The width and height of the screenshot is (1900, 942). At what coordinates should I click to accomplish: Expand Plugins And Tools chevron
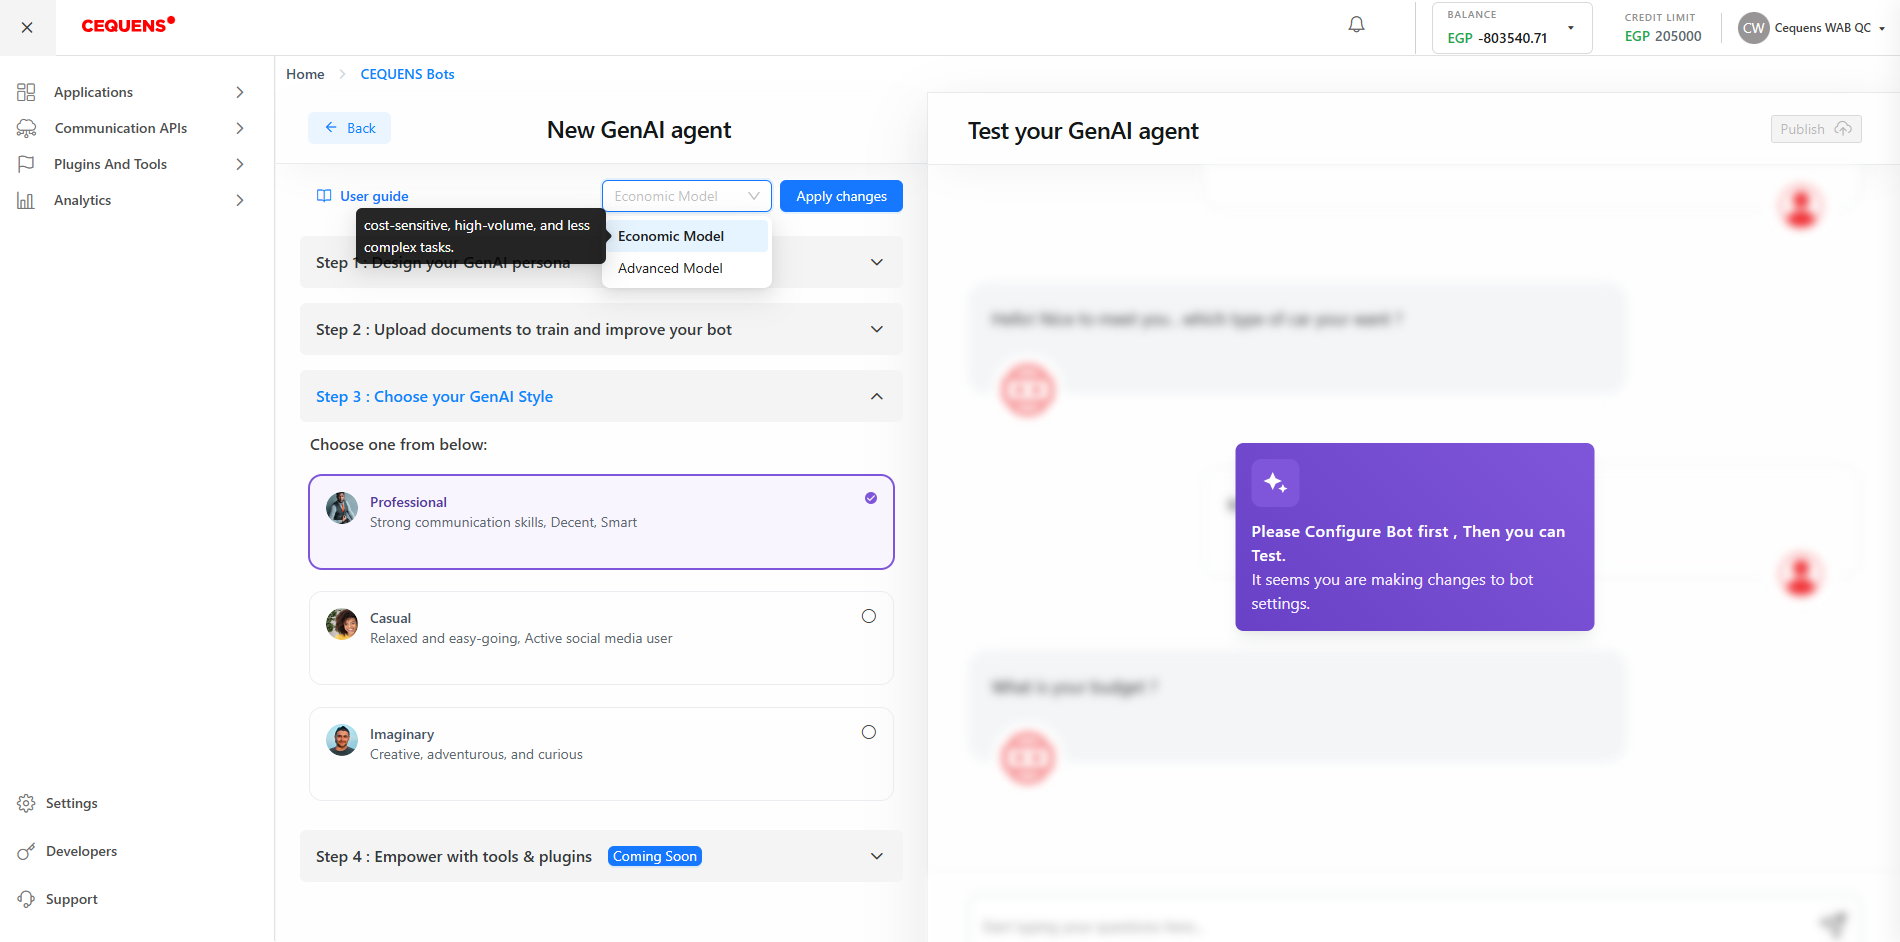click(239, 164)
